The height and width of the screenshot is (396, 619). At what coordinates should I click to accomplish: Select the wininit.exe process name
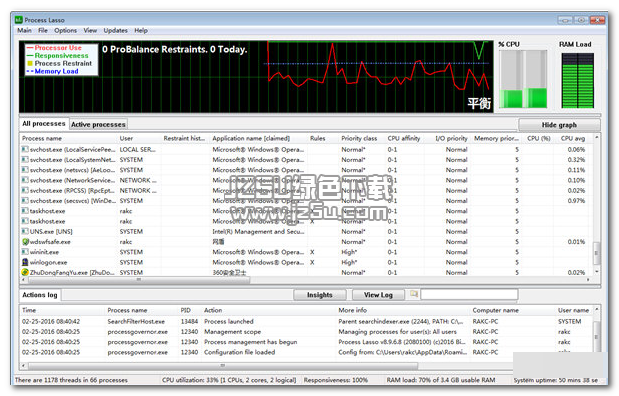(44, 252)
